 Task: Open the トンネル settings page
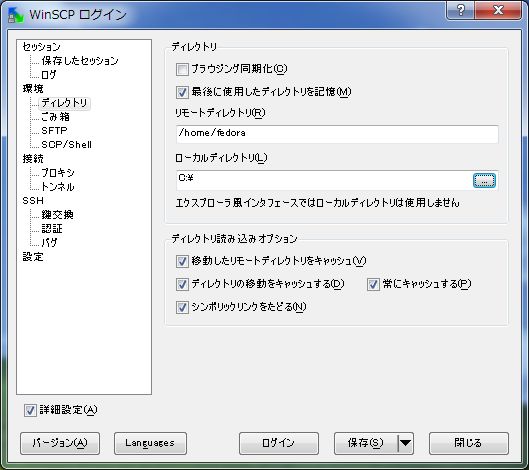[x=58, y=187]
